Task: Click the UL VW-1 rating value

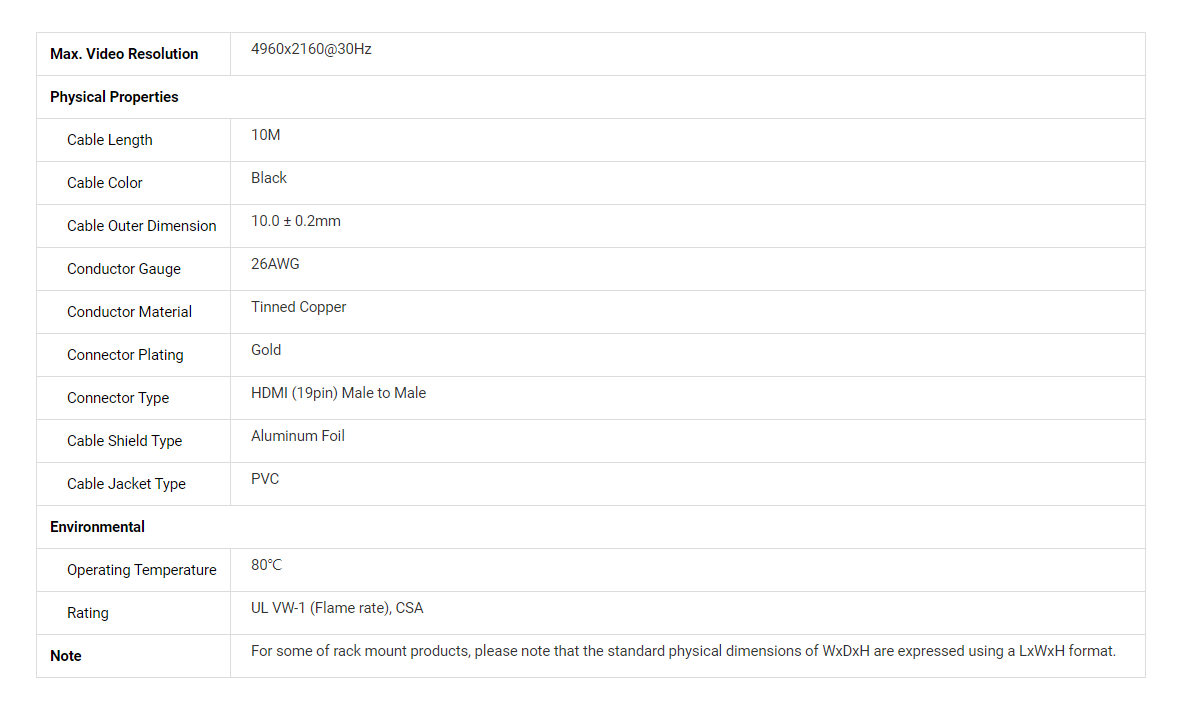Action: tap(337, 608)
